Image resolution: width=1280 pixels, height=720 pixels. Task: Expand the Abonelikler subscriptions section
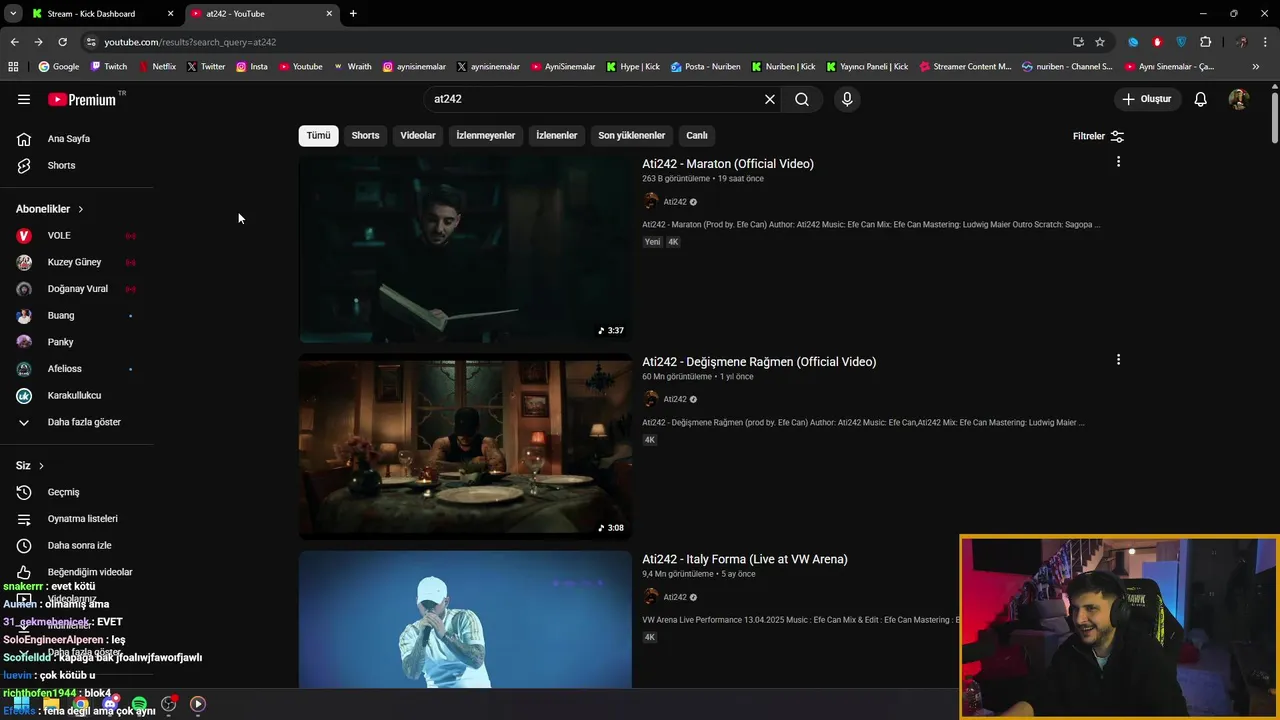50,209
